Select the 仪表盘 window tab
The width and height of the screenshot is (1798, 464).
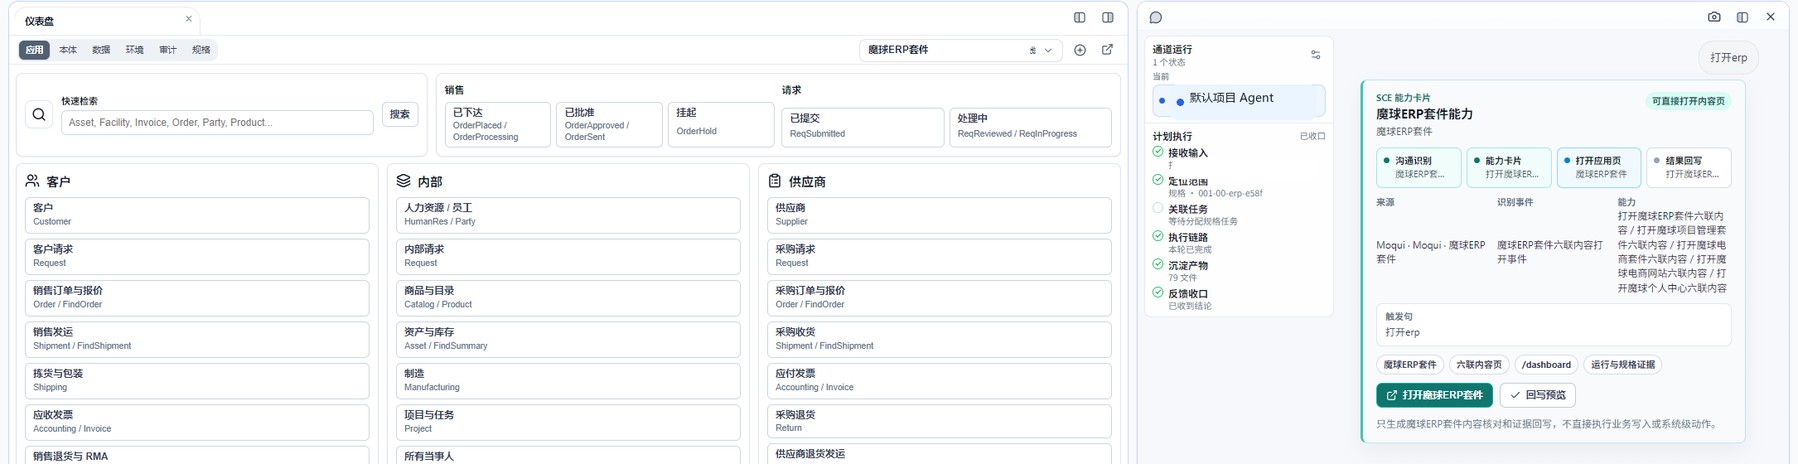click(108, 20)
